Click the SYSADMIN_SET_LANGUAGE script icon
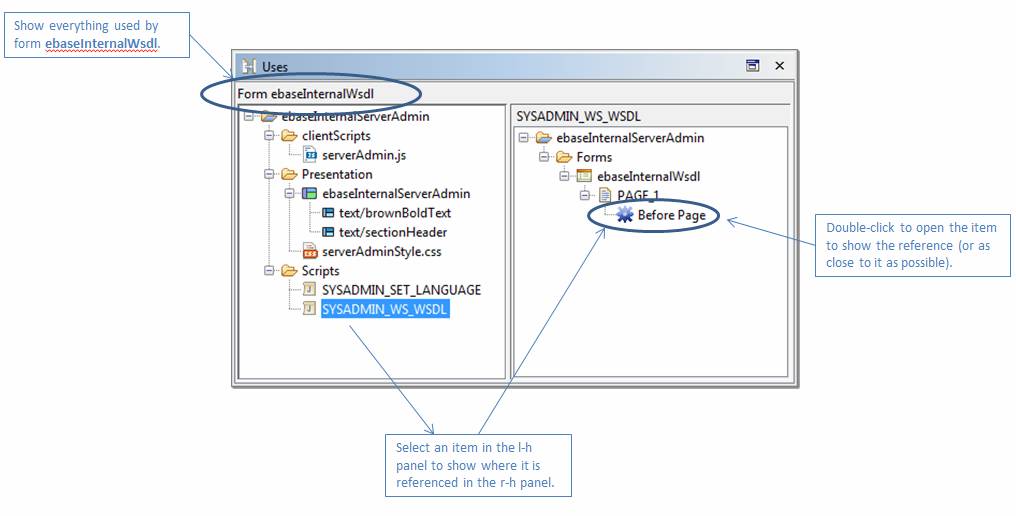Viewport: 1016px width, 516px height. click(x=311, y=290)
